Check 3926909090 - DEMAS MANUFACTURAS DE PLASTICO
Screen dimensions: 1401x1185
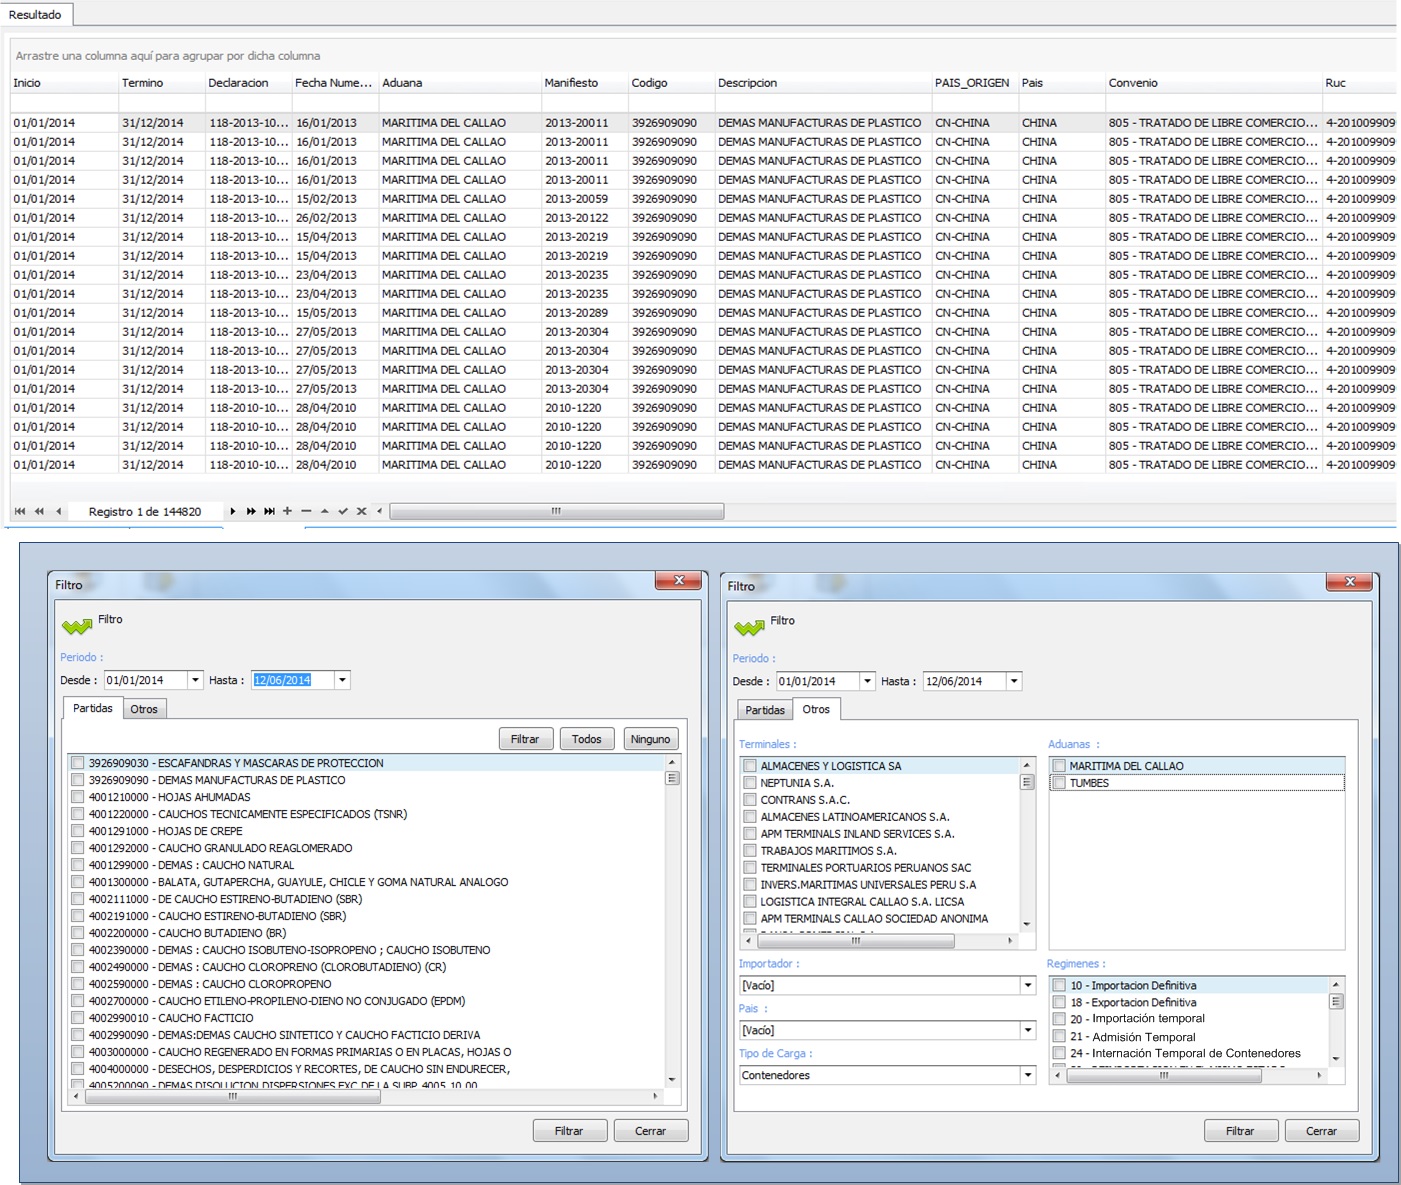click(x=77, y=780)
